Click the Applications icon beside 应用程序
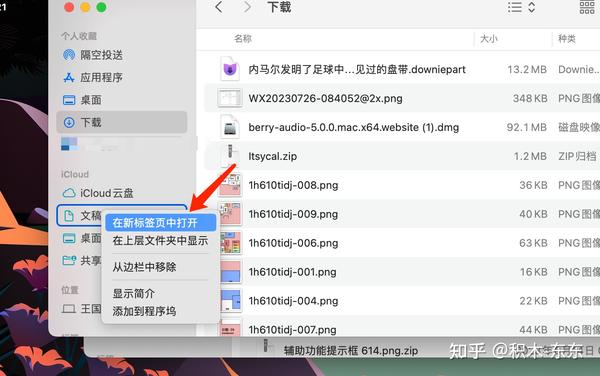This screenshot has height=376, width=600. (x=69, y=78)
